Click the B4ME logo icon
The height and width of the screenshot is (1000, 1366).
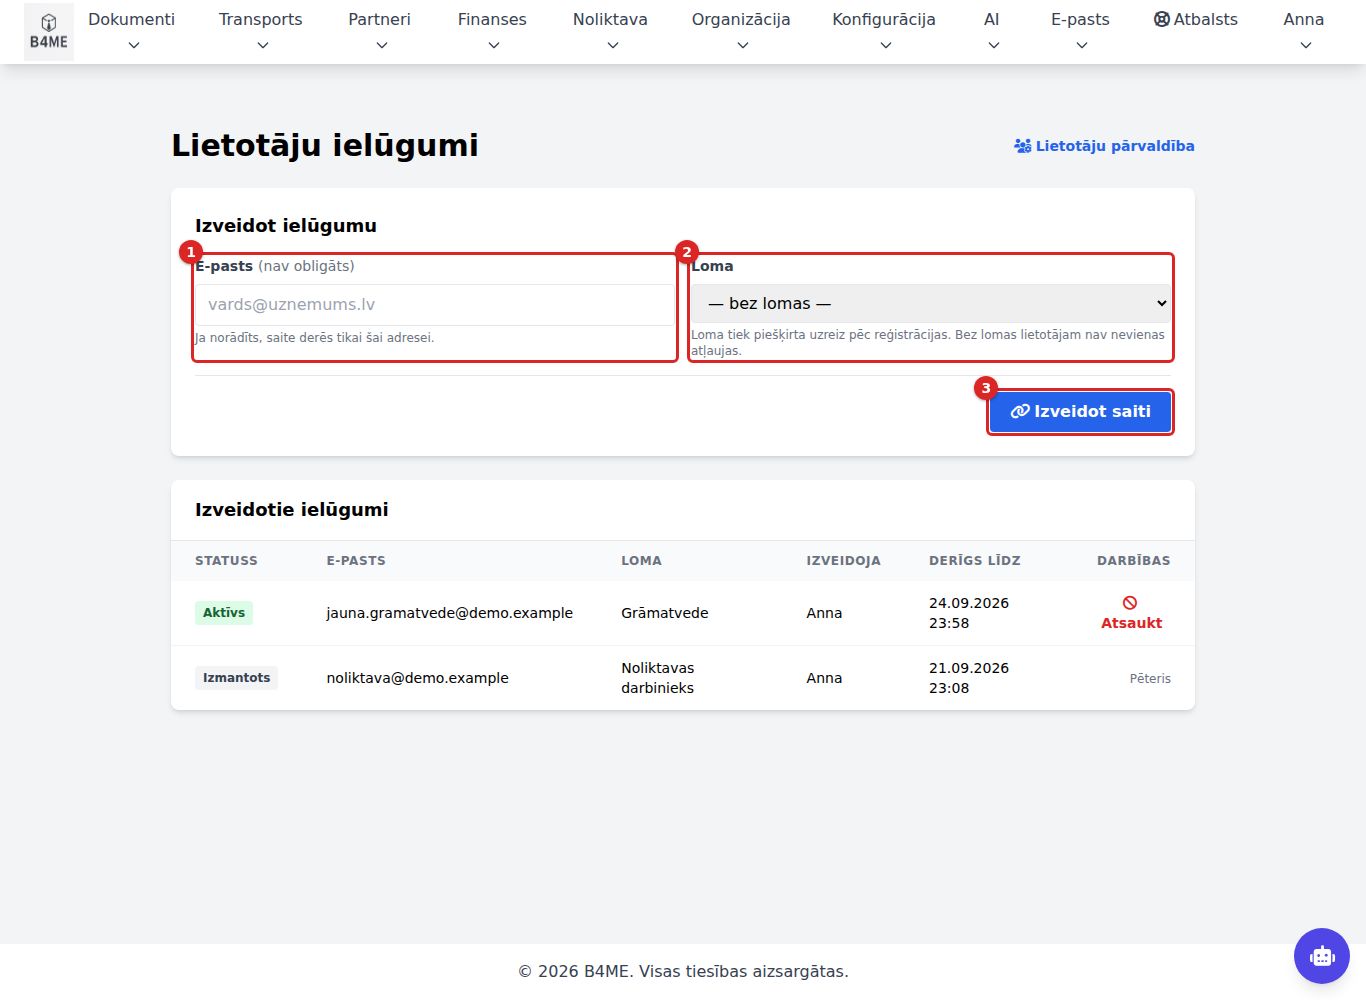coord(49,32)
